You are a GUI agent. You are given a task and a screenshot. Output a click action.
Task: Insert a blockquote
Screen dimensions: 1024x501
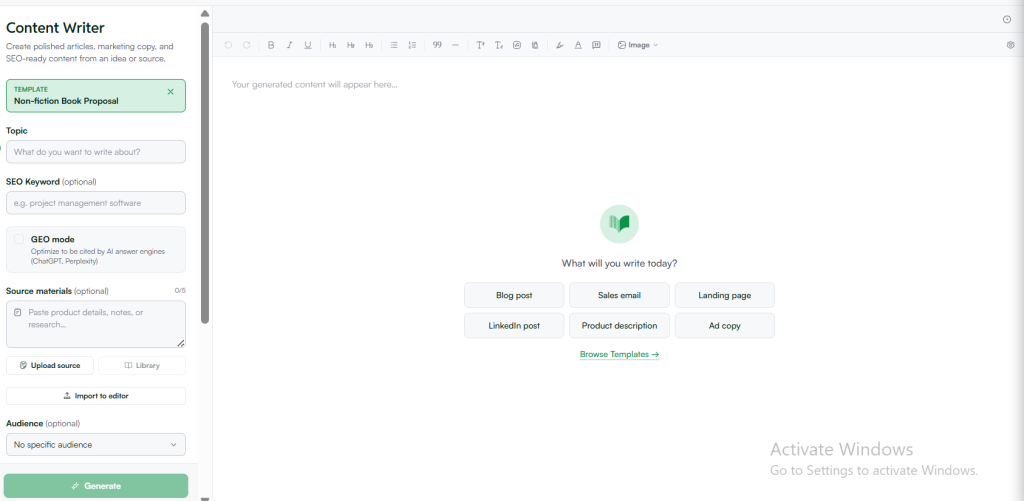437,45
